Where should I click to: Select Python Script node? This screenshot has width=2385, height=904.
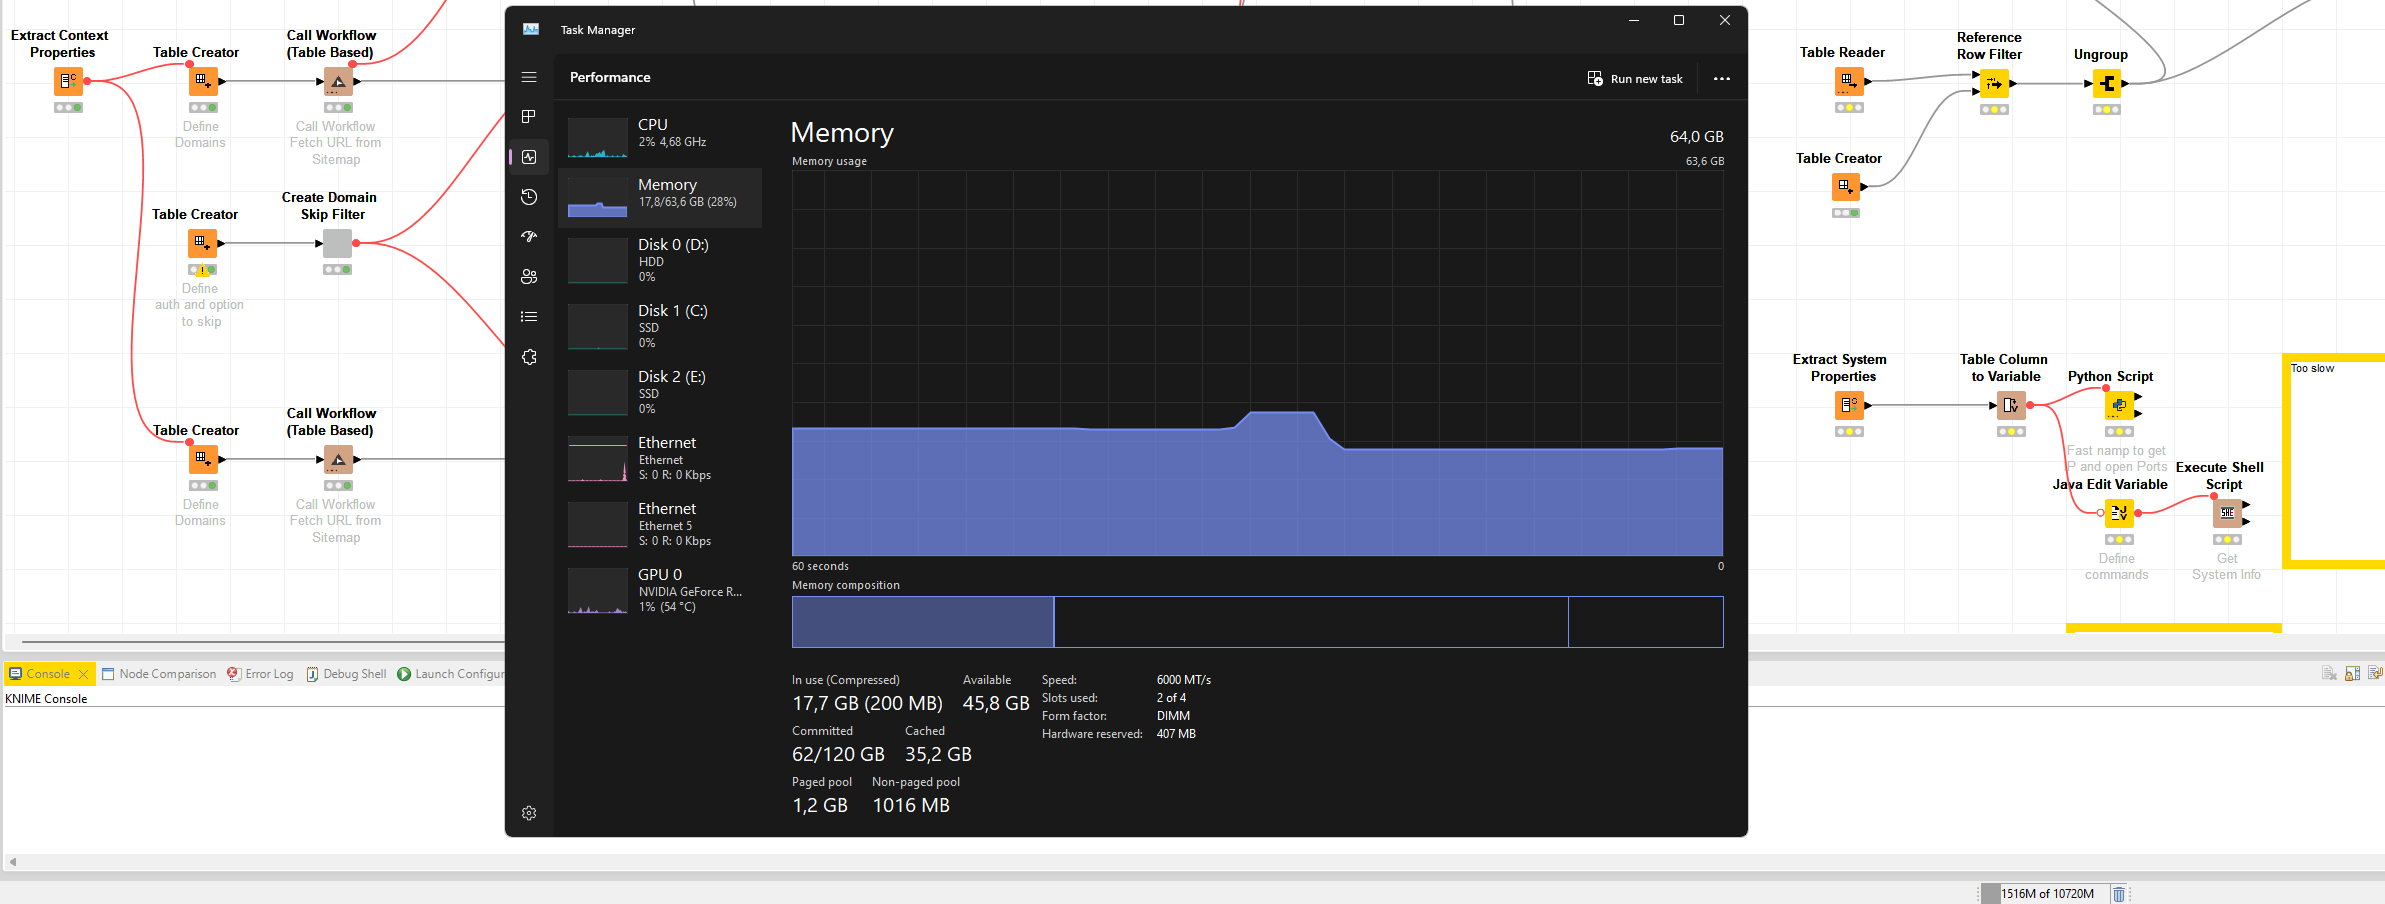[2119, 405]
